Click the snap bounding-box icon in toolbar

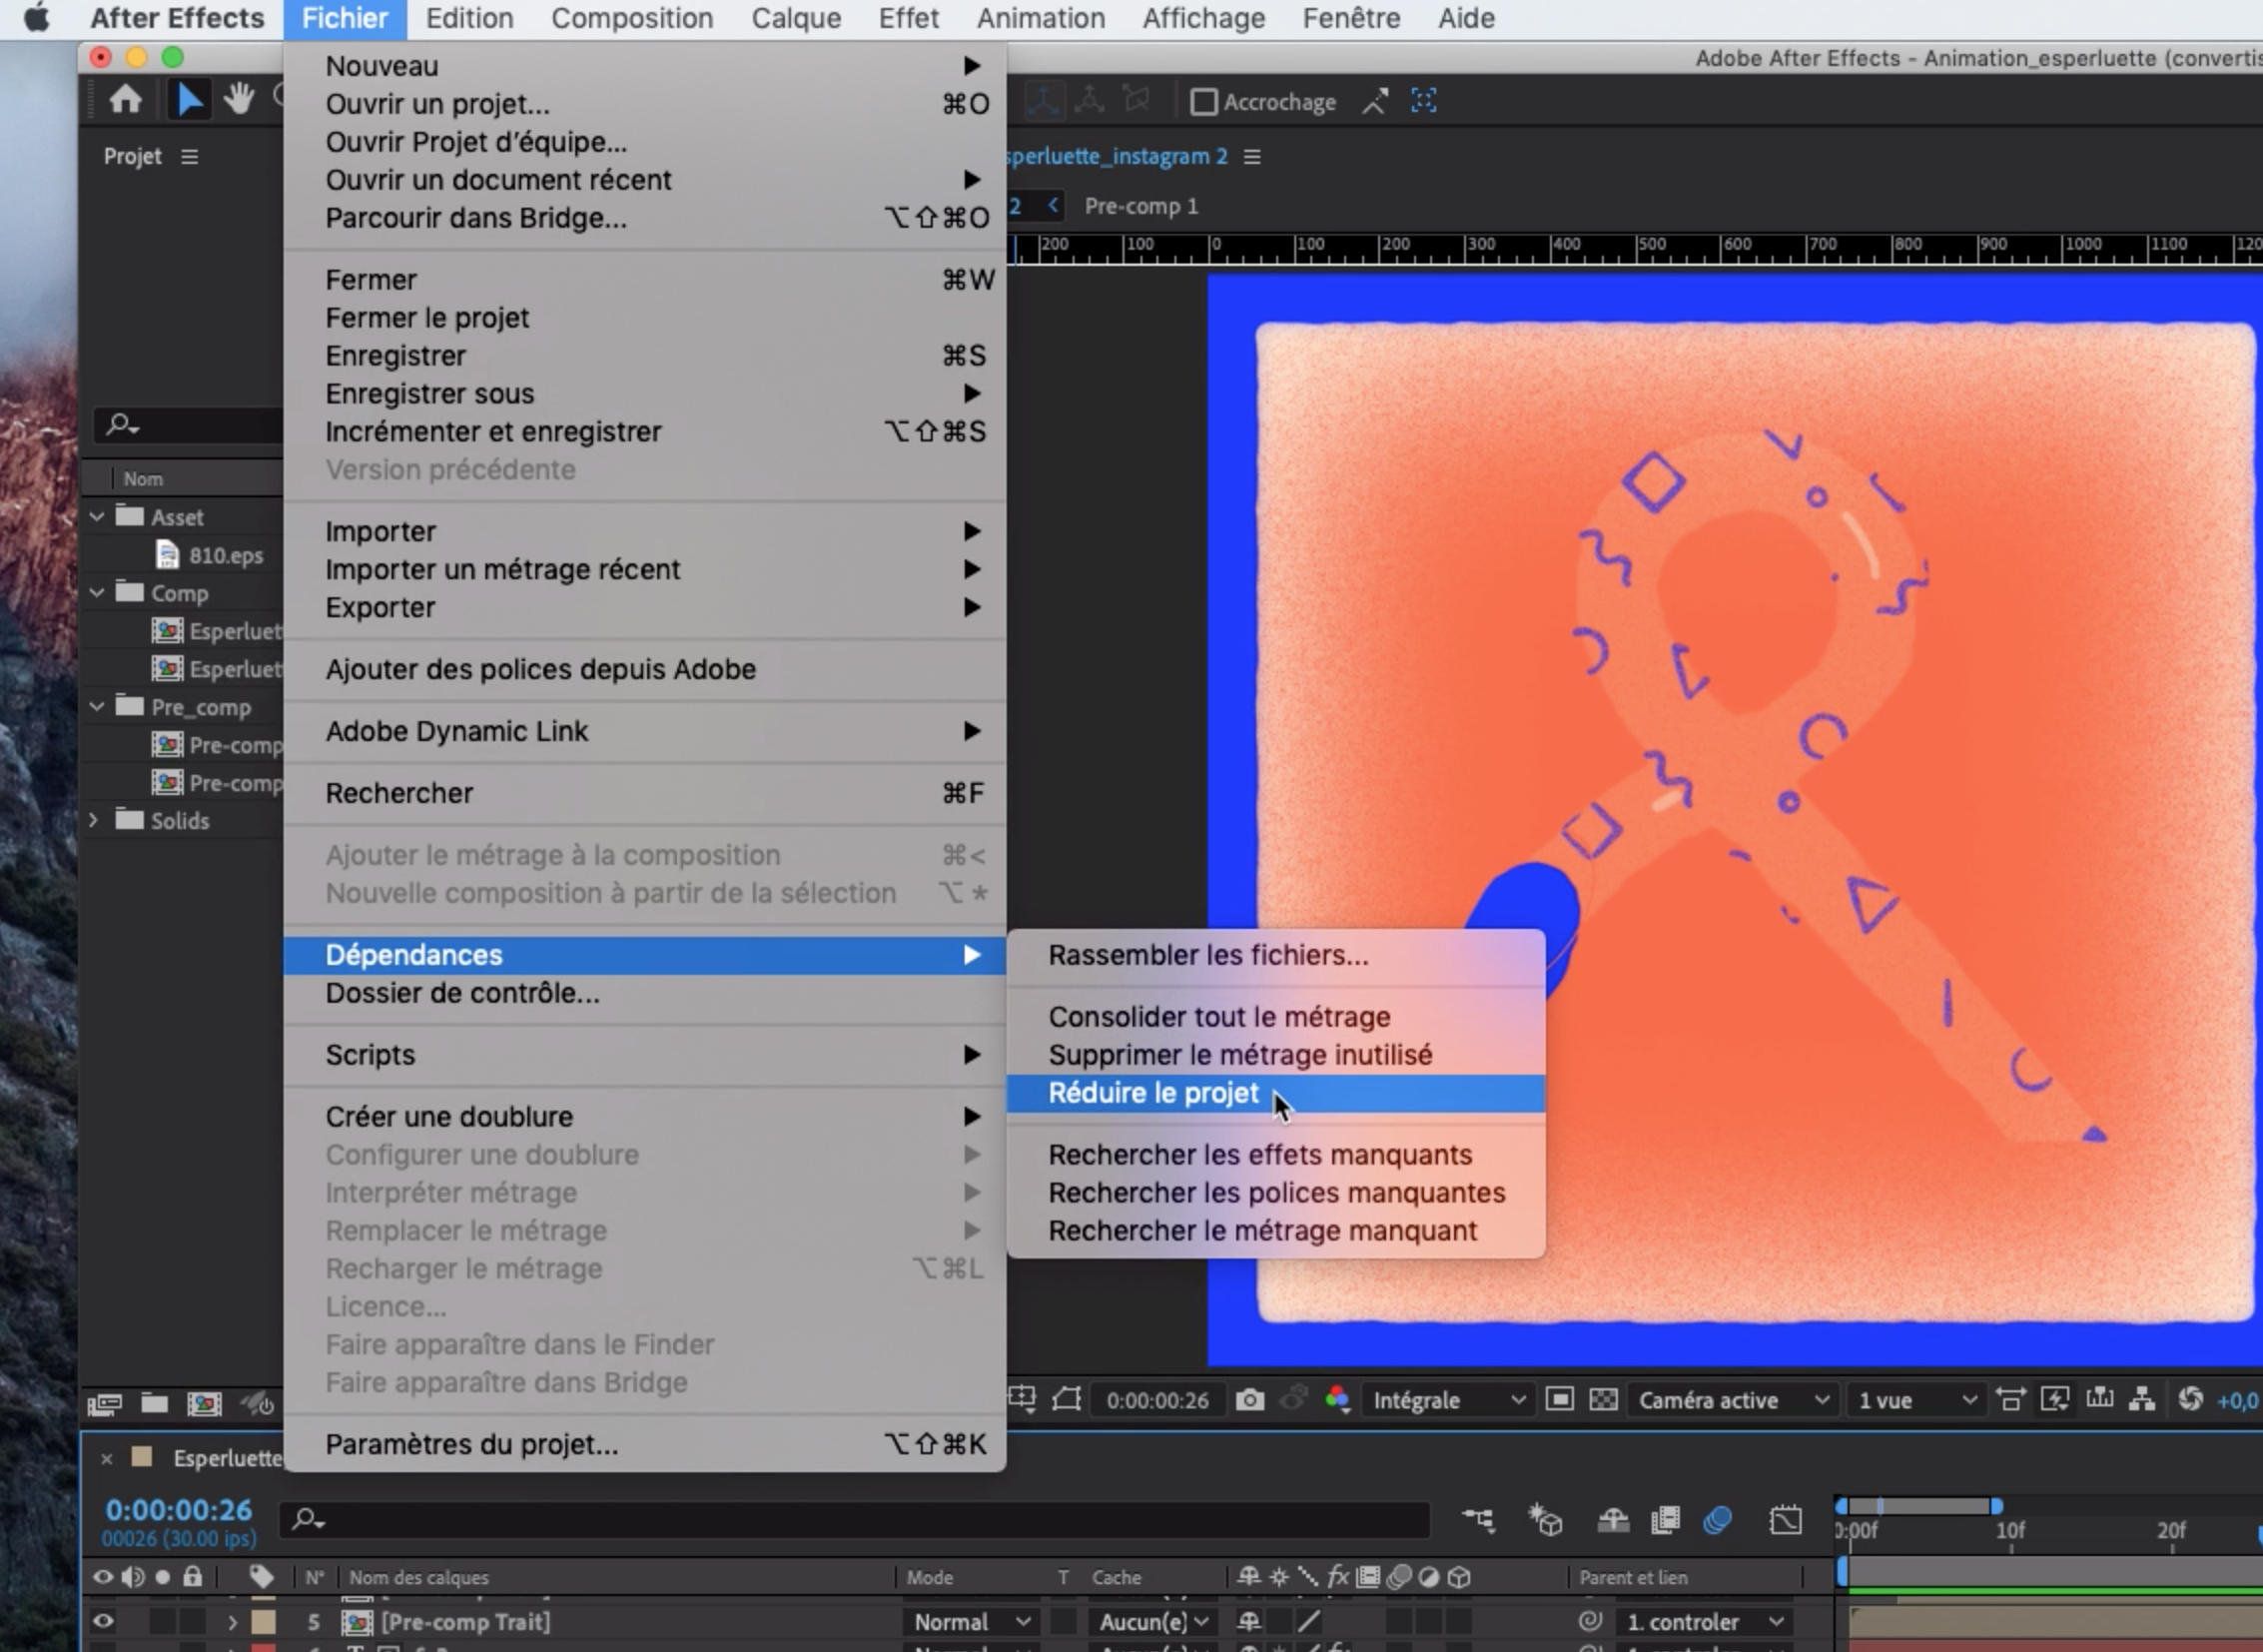(1424, 101)
